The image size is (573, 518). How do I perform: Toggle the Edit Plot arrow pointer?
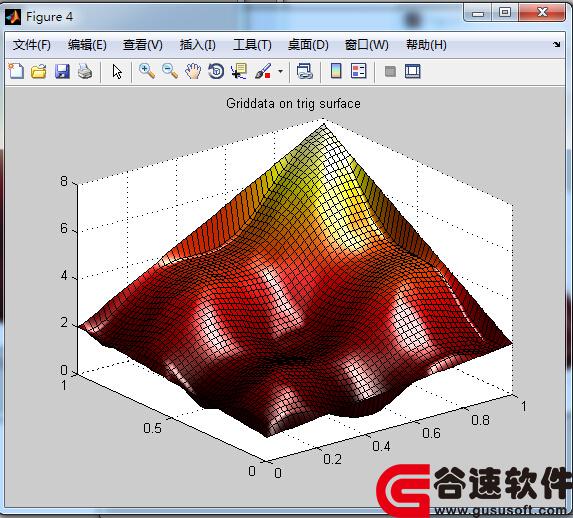click(117, 71)
